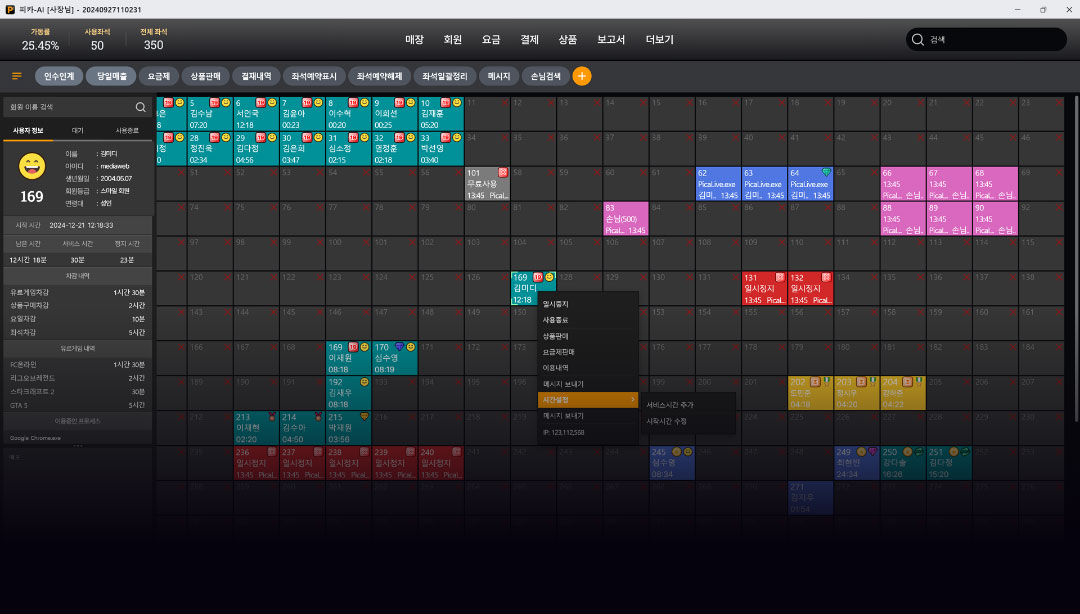This screenshot has width=1080, height=614.
Task: Switch to the 대기 tab
Action: pos(77,131)
